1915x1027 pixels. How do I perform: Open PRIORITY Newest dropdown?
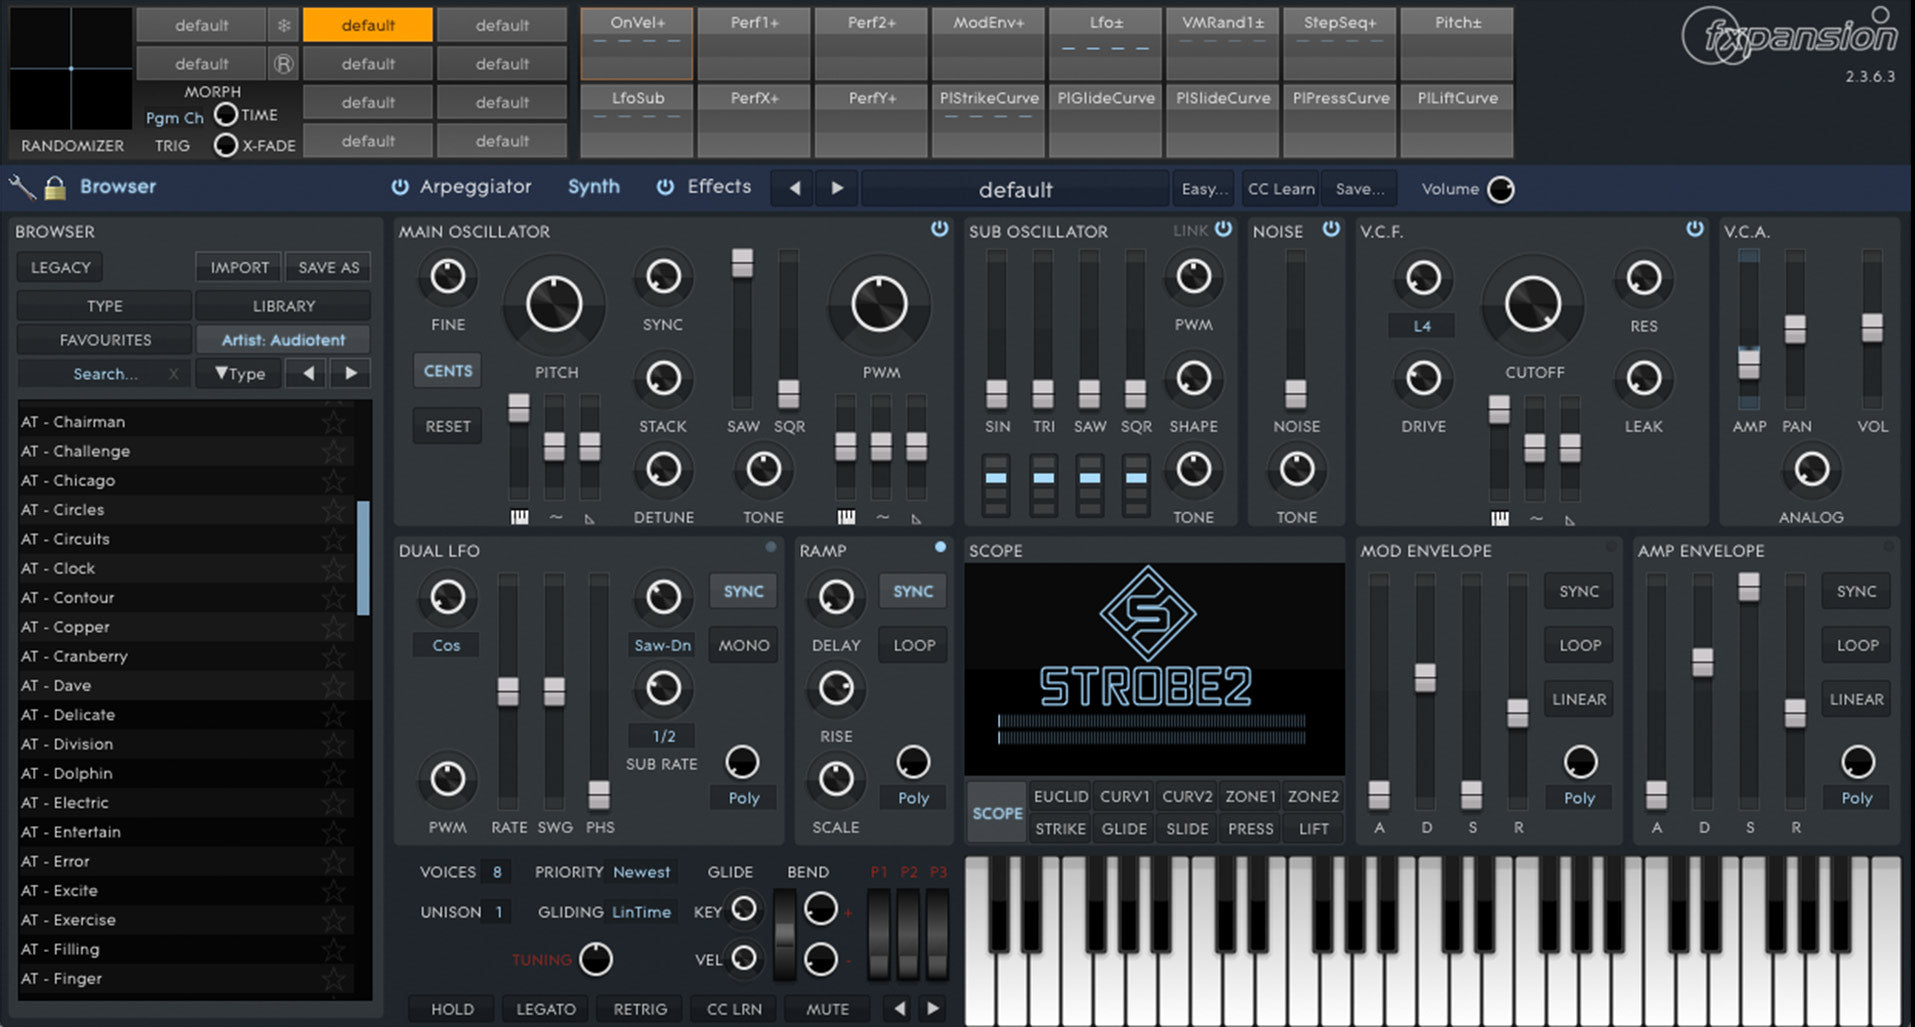(641, 872)
